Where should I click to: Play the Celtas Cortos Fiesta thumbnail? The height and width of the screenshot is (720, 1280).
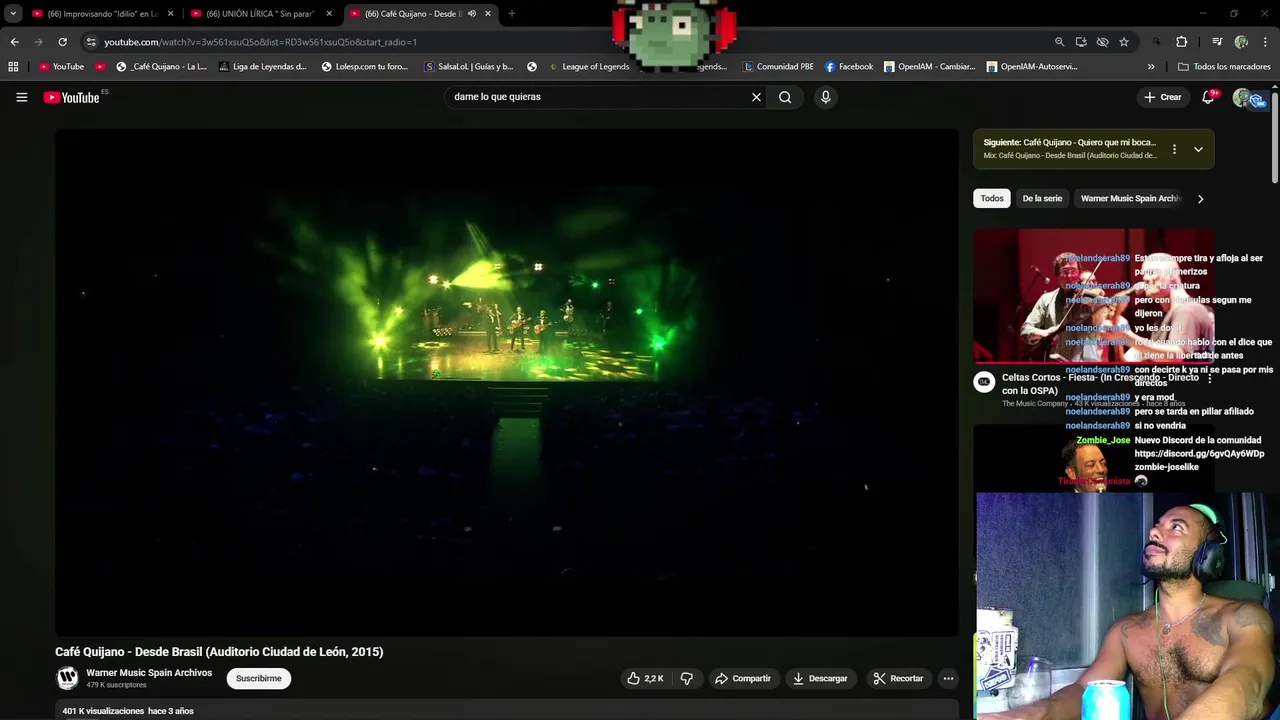(x=1094, y=296)
